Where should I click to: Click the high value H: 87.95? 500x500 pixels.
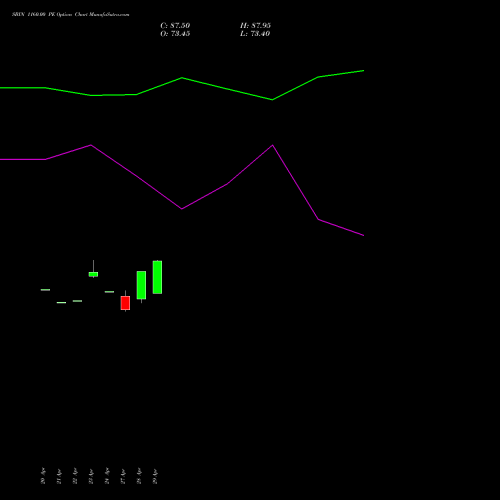pyautogui.click(x=255, y=26)
